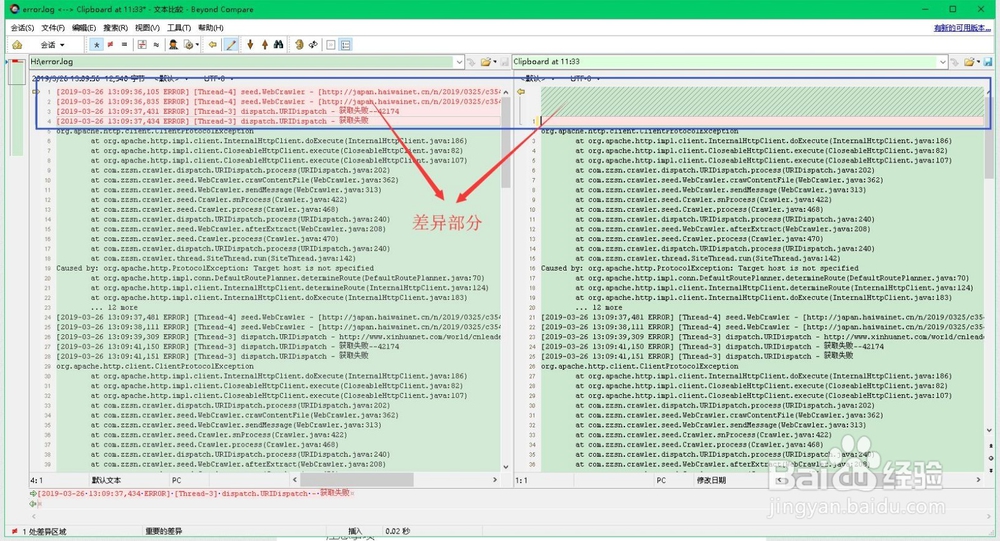
Task: Click '插入' insert mode indicator
Action: pyautogui.click(x=355, y=531)
